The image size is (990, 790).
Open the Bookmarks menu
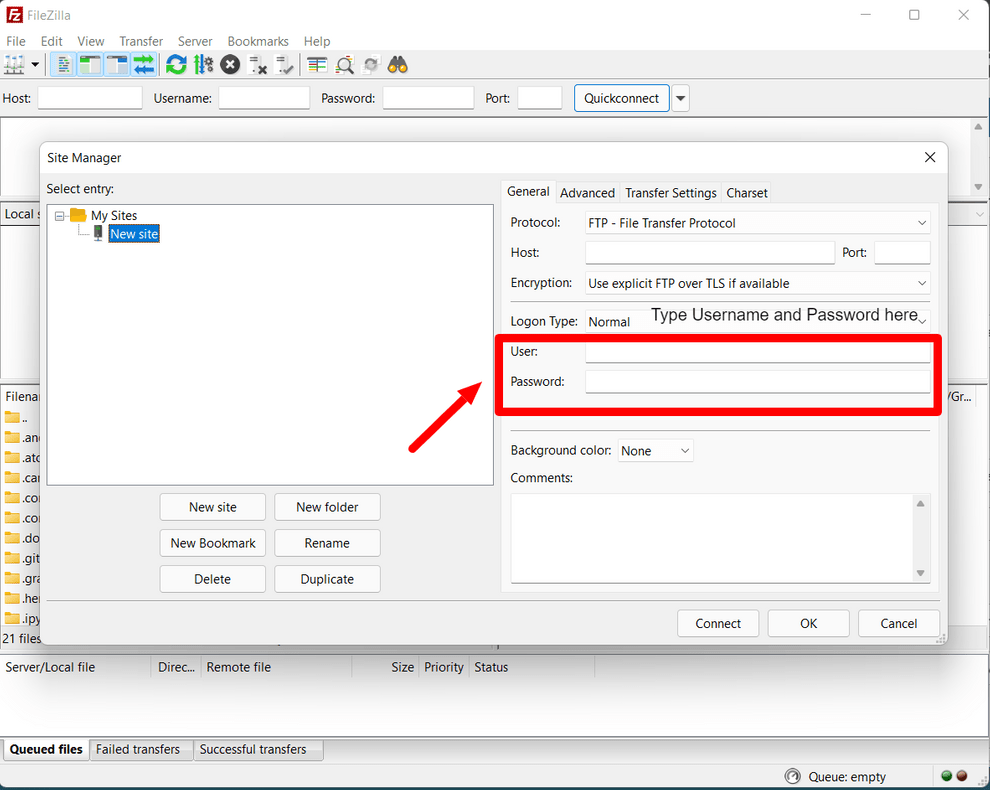(258, 41)
